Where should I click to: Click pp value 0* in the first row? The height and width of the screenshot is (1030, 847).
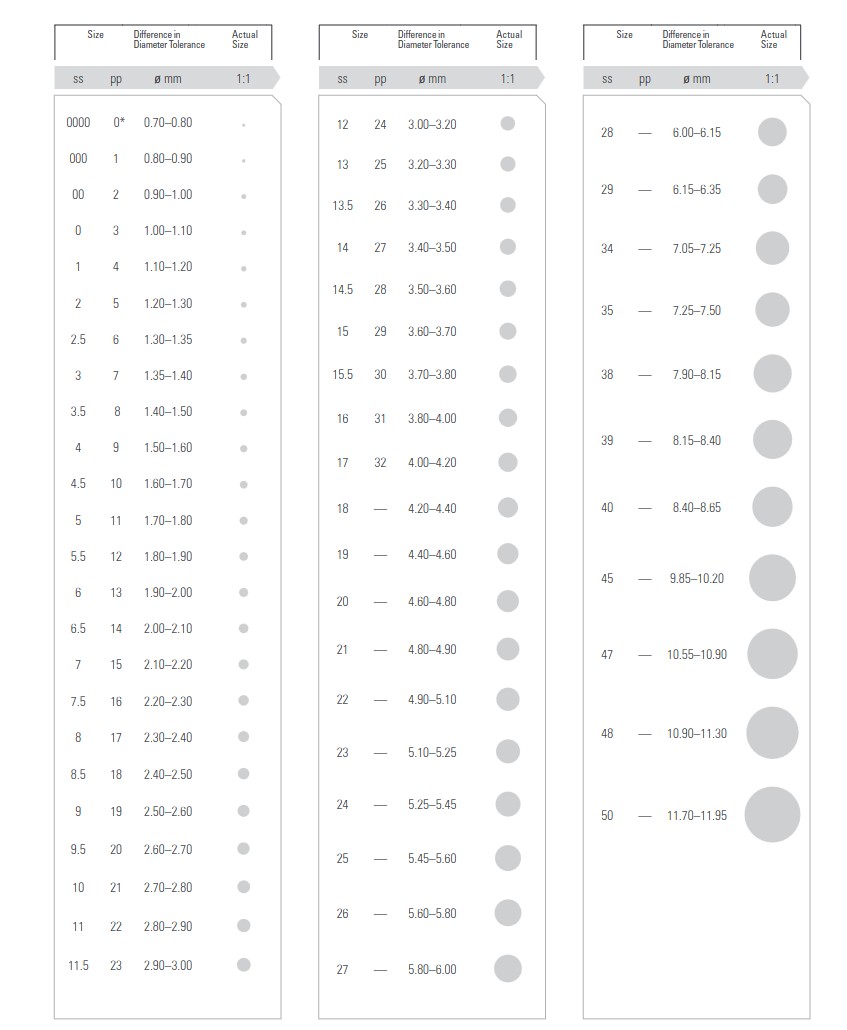119,122
